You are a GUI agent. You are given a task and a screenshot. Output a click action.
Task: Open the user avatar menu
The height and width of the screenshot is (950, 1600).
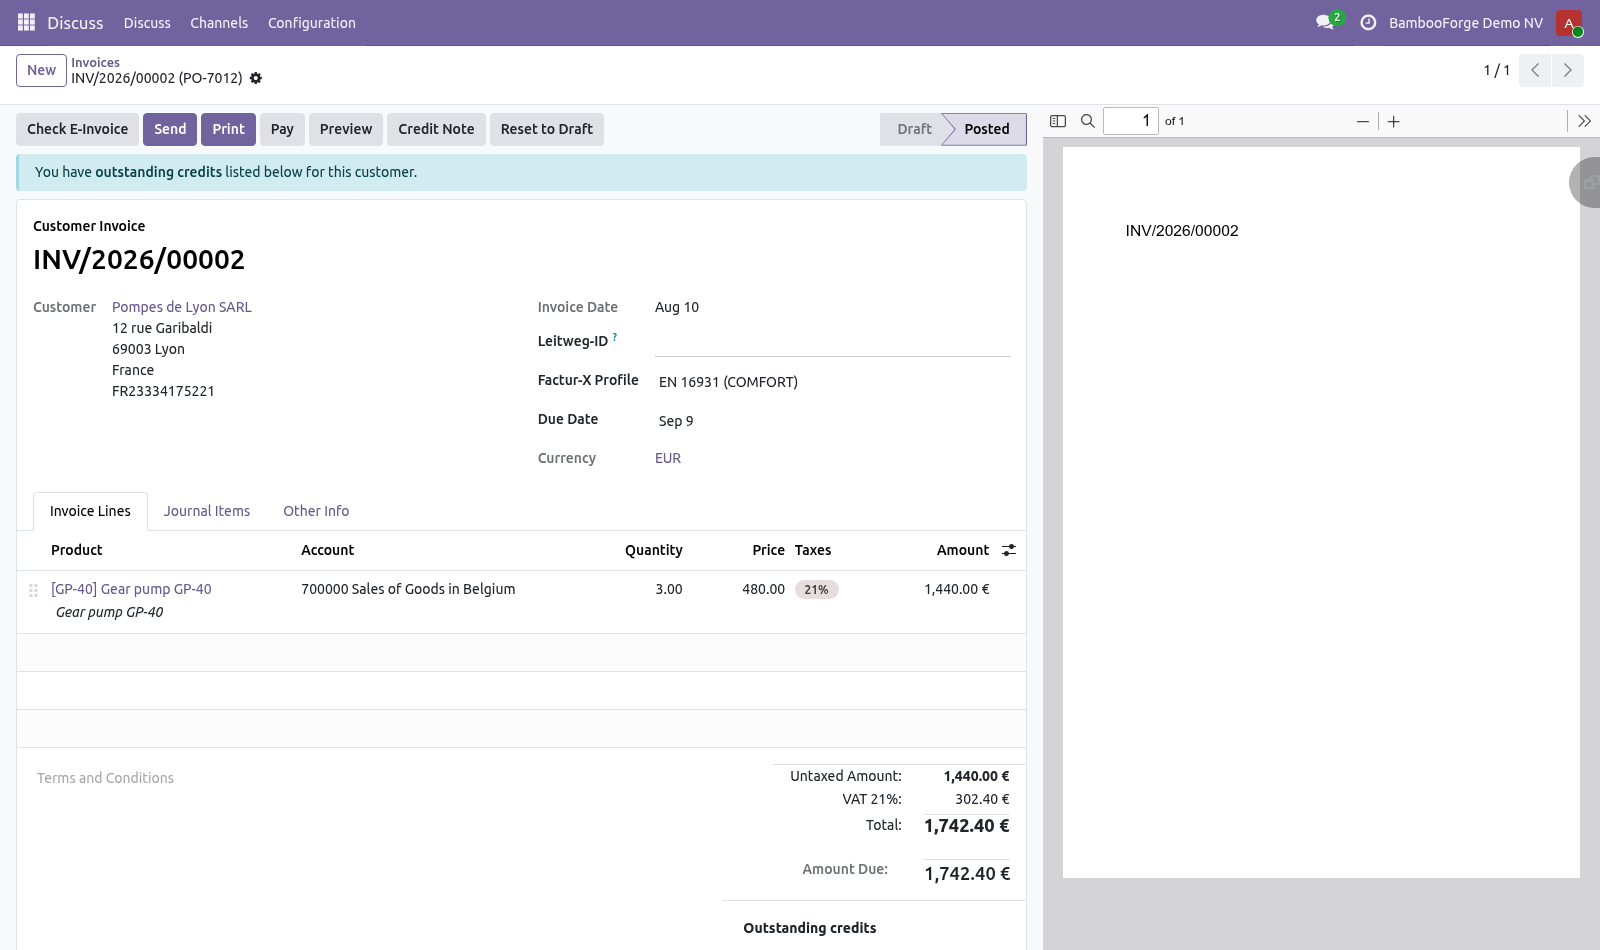point(1569,23)
